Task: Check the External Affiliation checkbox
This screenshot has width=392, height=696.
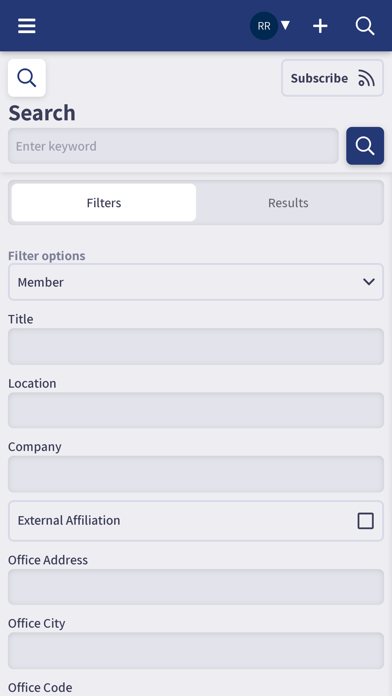Action: pyautogui.click(x=365, y=521)
